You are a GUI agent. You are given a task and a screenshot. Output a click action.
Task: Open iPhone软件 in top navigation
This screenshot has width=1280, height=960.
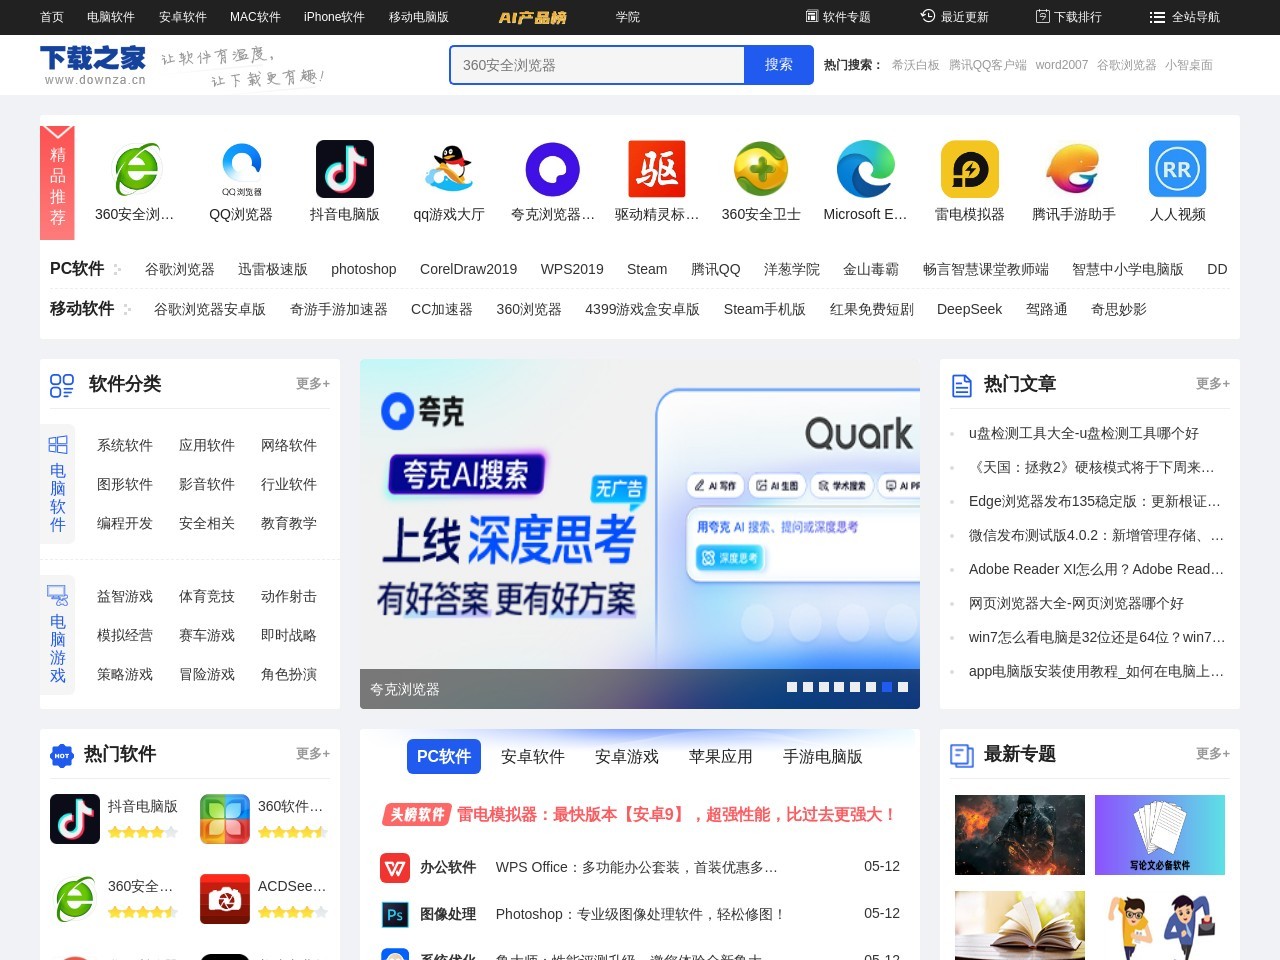(x=334, y=17)
